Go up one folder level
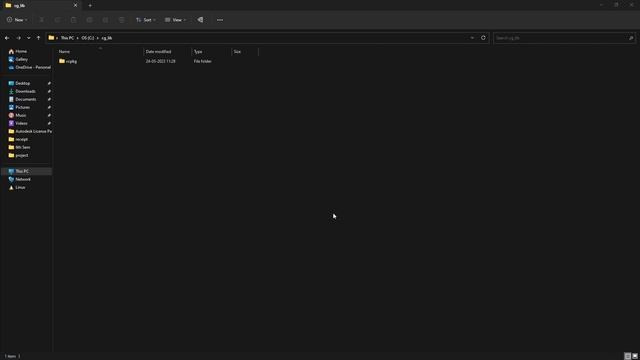640x360 pixels. click(38, 38)
